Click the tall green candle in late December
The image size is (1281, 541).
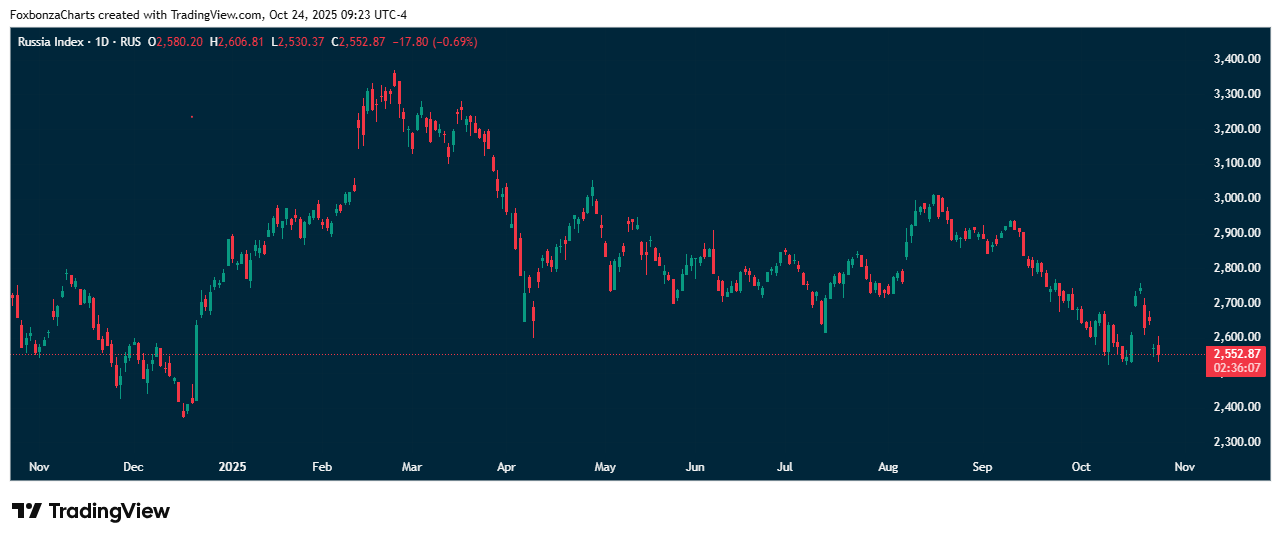coord(196,360)
